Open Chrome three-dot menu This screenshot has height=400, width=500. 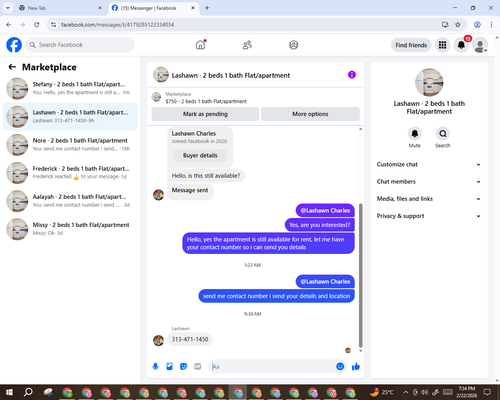491,25
